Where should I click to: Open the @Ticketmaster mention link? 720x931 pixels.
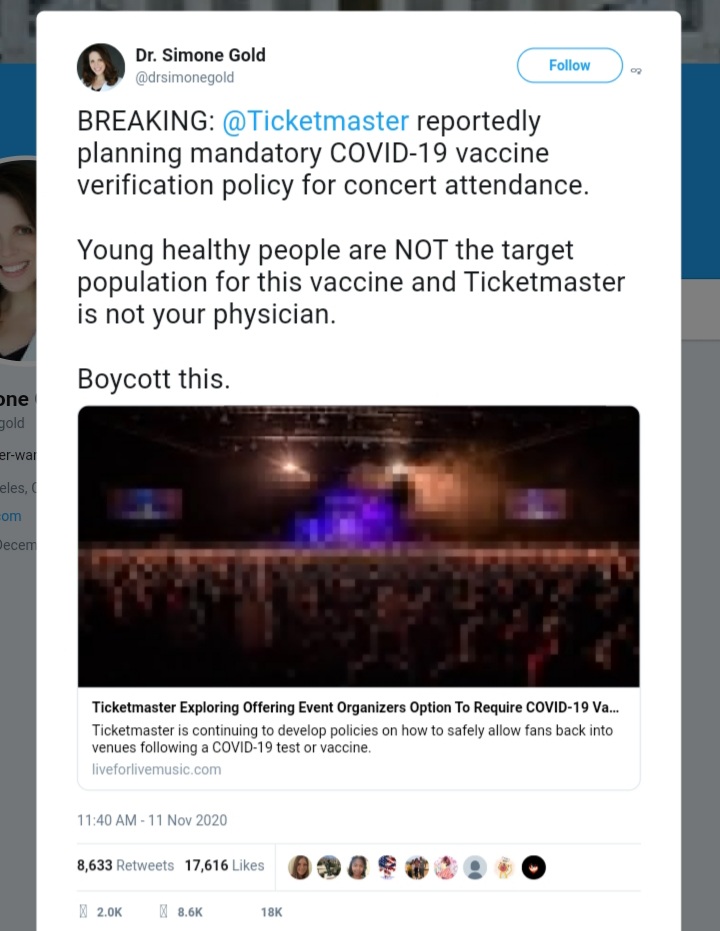pos(315,121)
